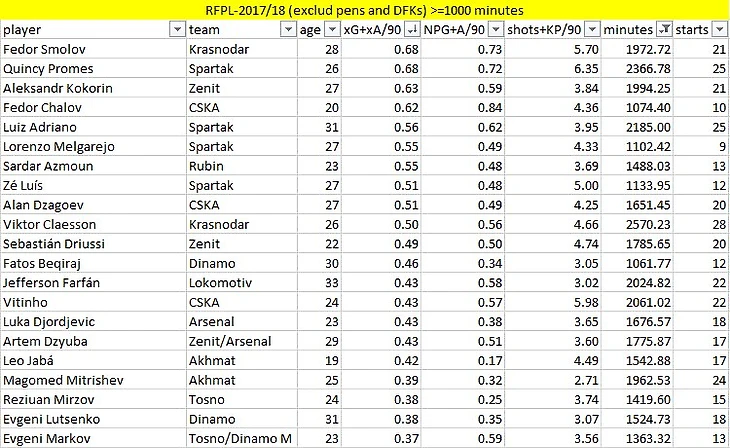Open the starts column filter dropdown

click(719, 30)
